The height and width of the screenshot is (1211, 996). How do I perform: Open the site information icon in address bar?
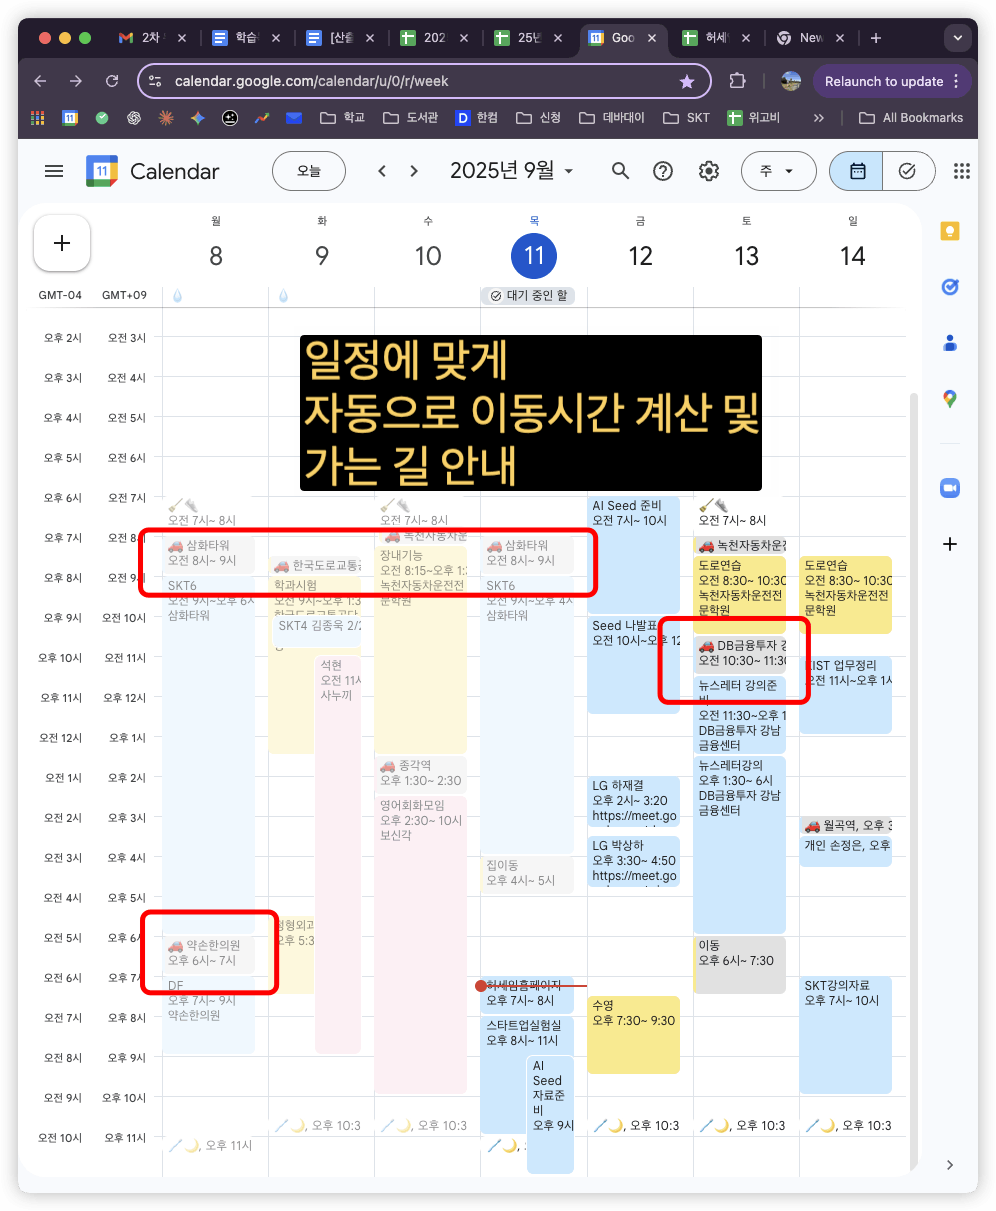pyautogui.click(x=156, y=81)
